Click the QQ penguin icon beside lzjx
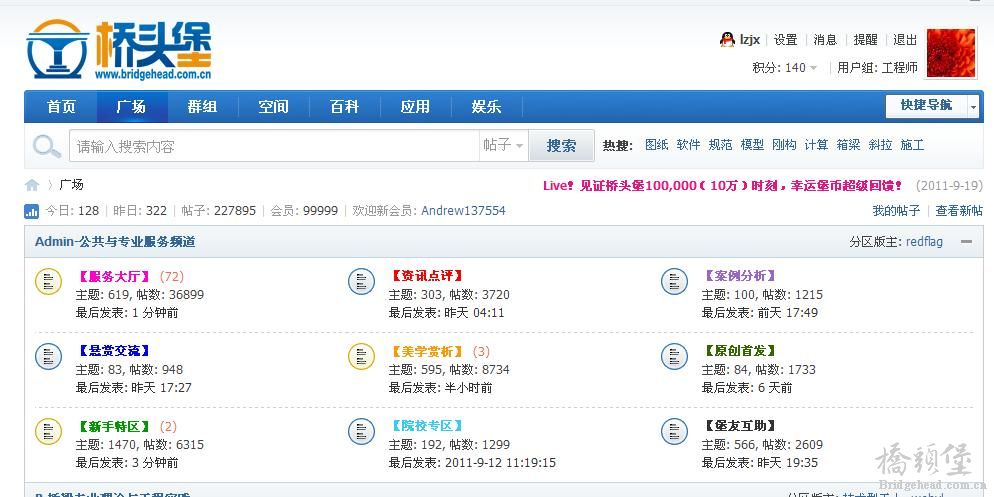This screenshot has height=497, width=994. tap(727, 39)
